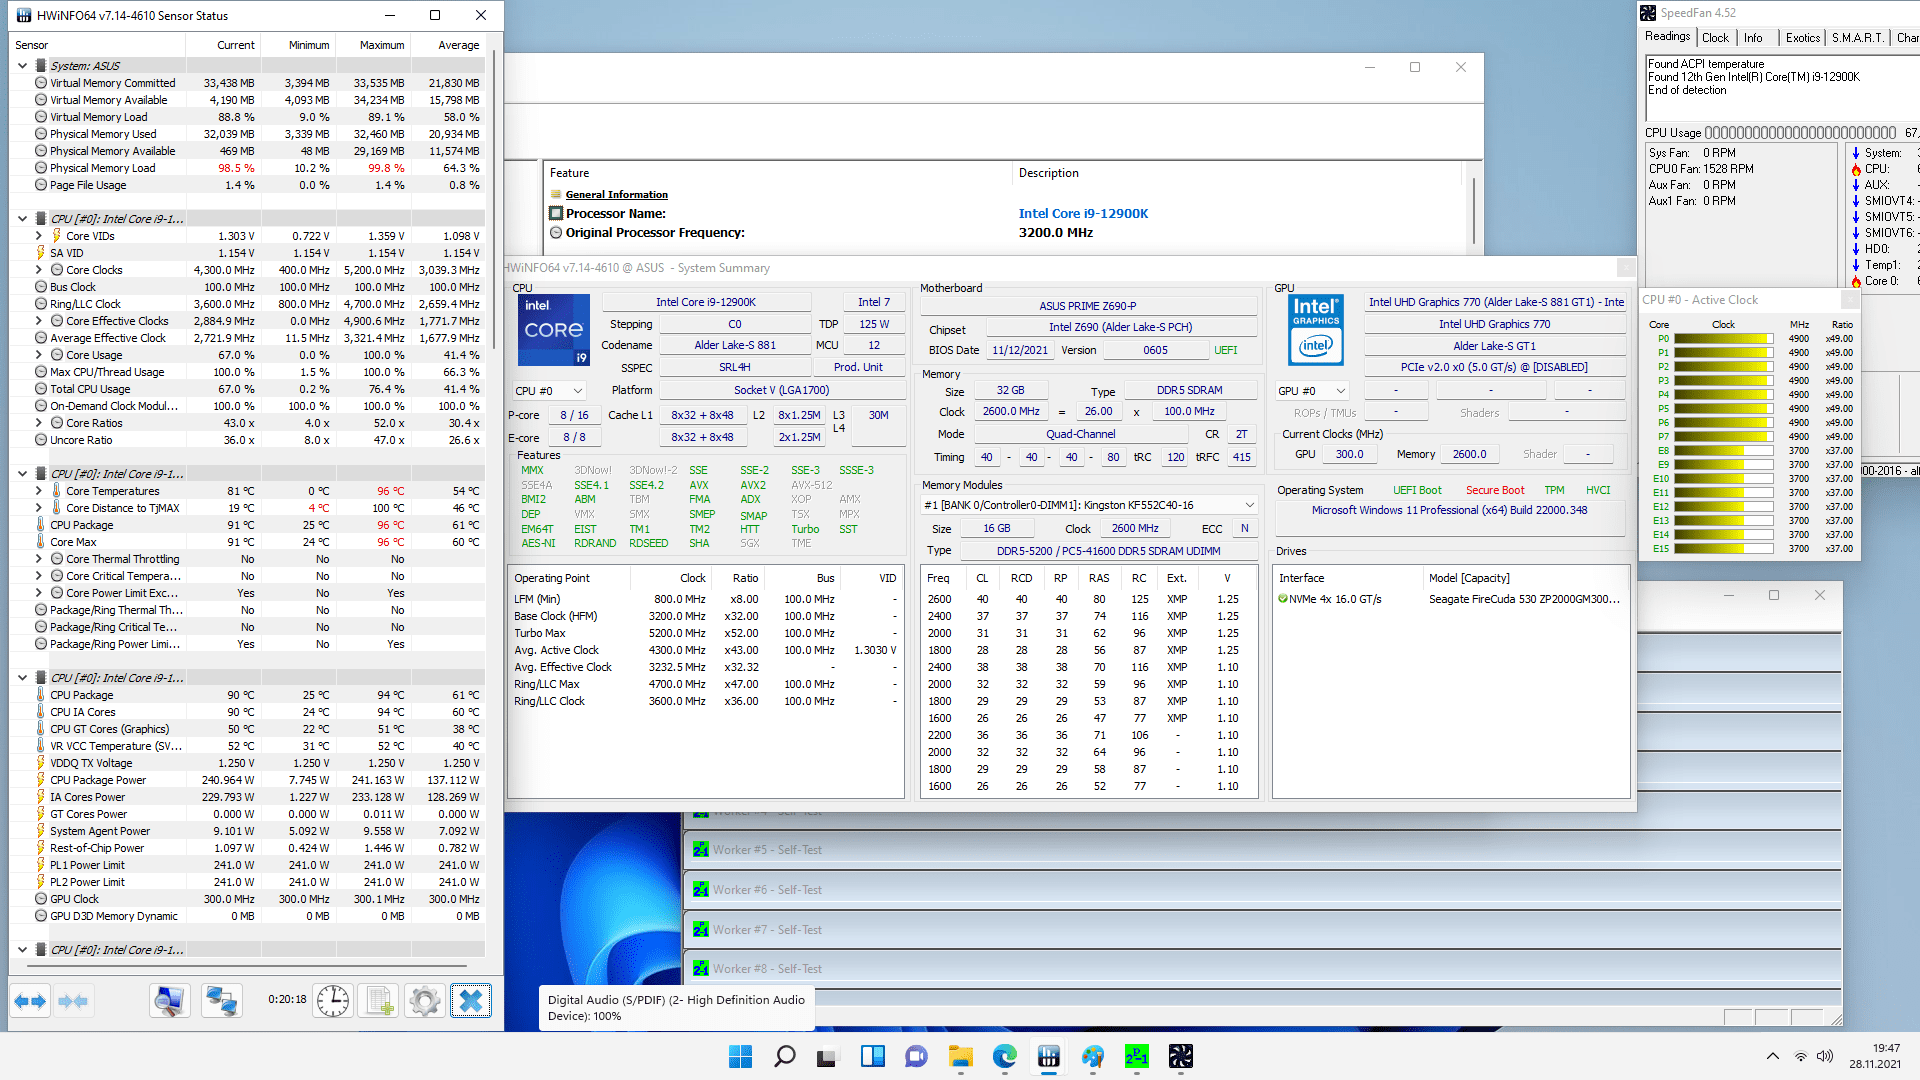Screen dimensions: 1920x1080
Task: Select the Total CPU Usage row
Action: click(248, 389)
